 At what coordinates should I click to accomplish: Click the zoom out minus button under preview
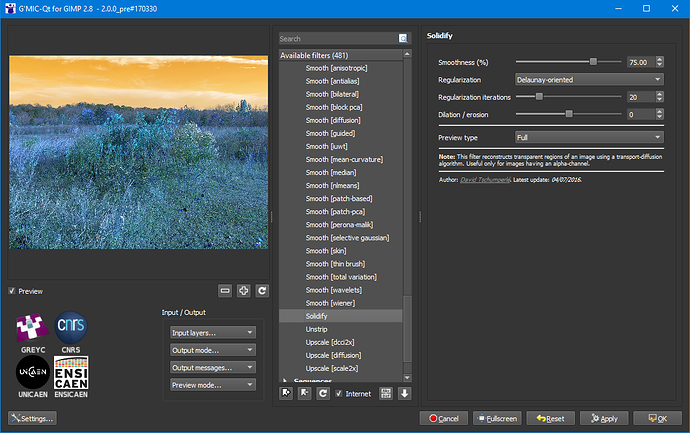click(x=225, y=291)
